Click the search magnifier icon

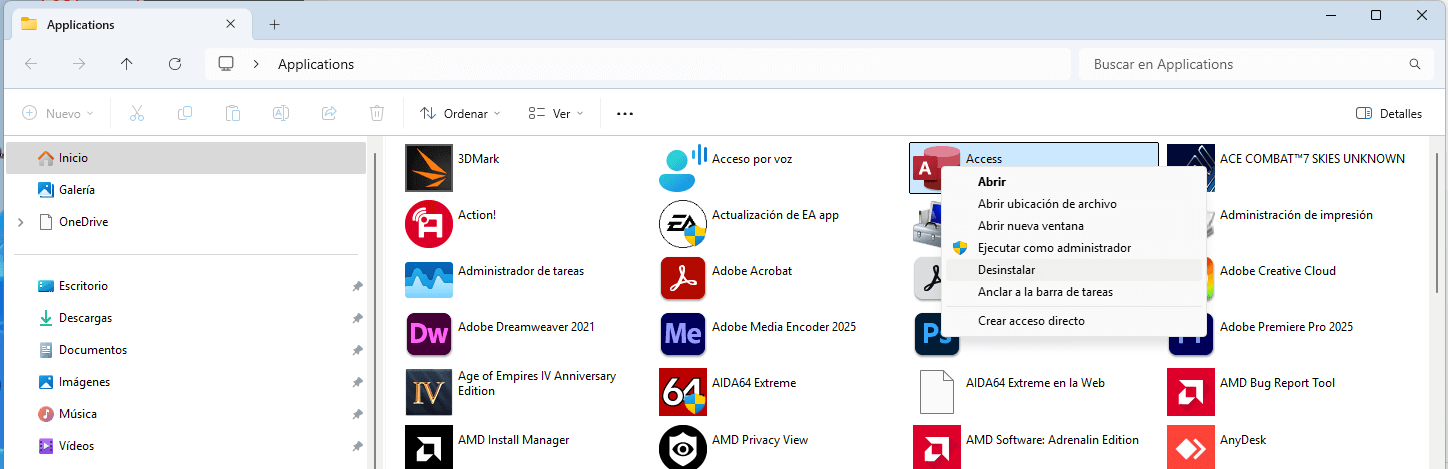pos(1414,64)
